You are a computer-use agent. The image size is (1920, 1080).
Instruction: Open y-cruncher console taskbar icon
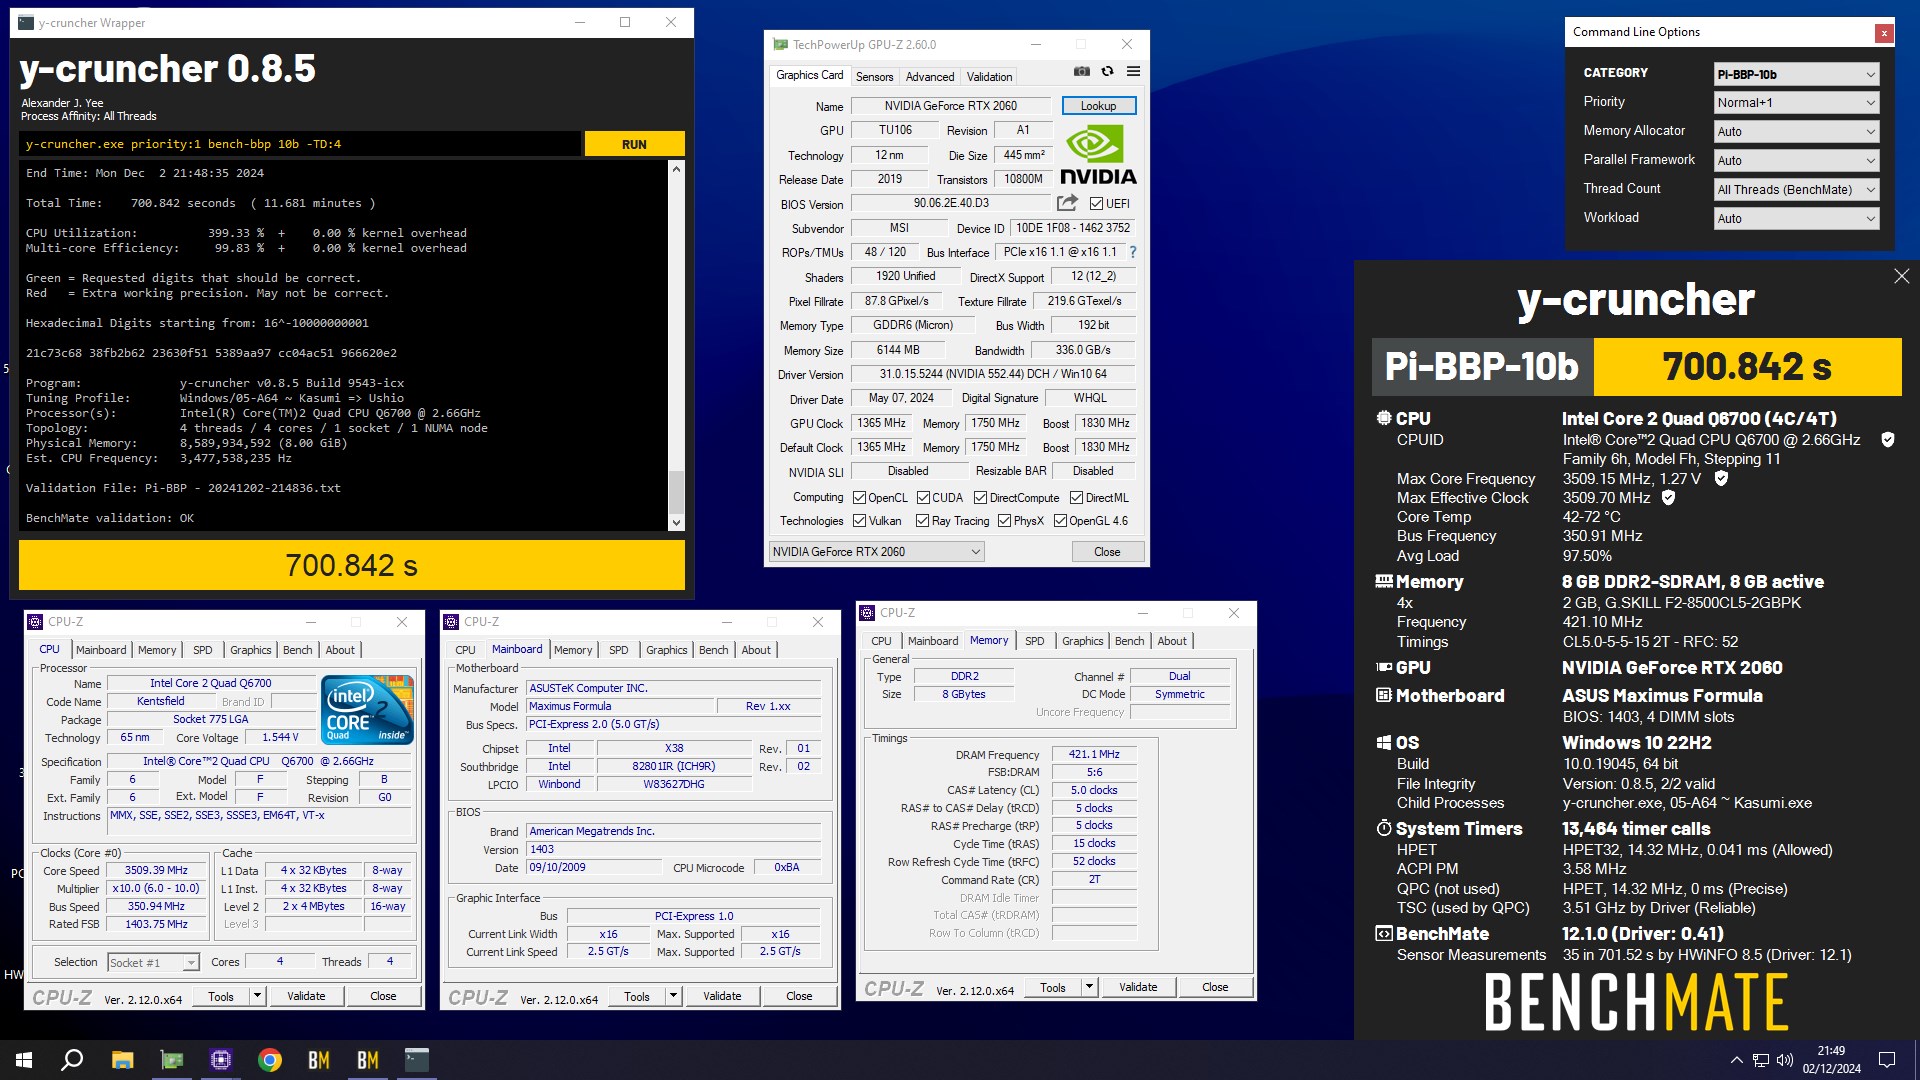pos(417,1060)
